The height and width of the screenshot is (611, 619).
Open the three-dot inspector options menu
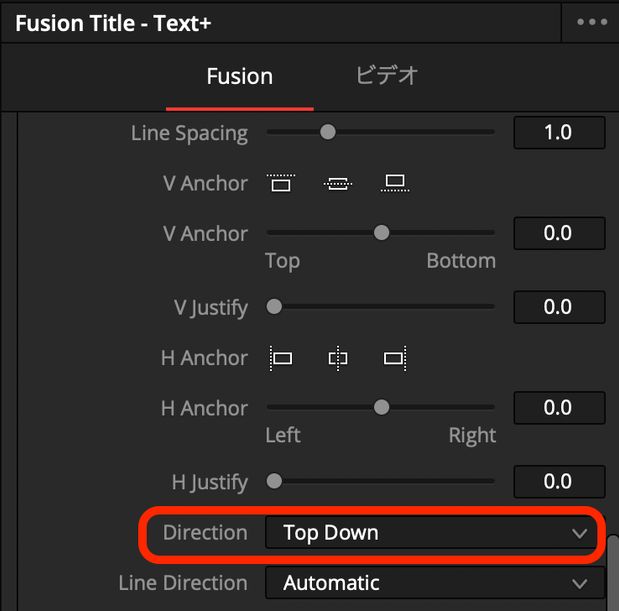[592, 22]
